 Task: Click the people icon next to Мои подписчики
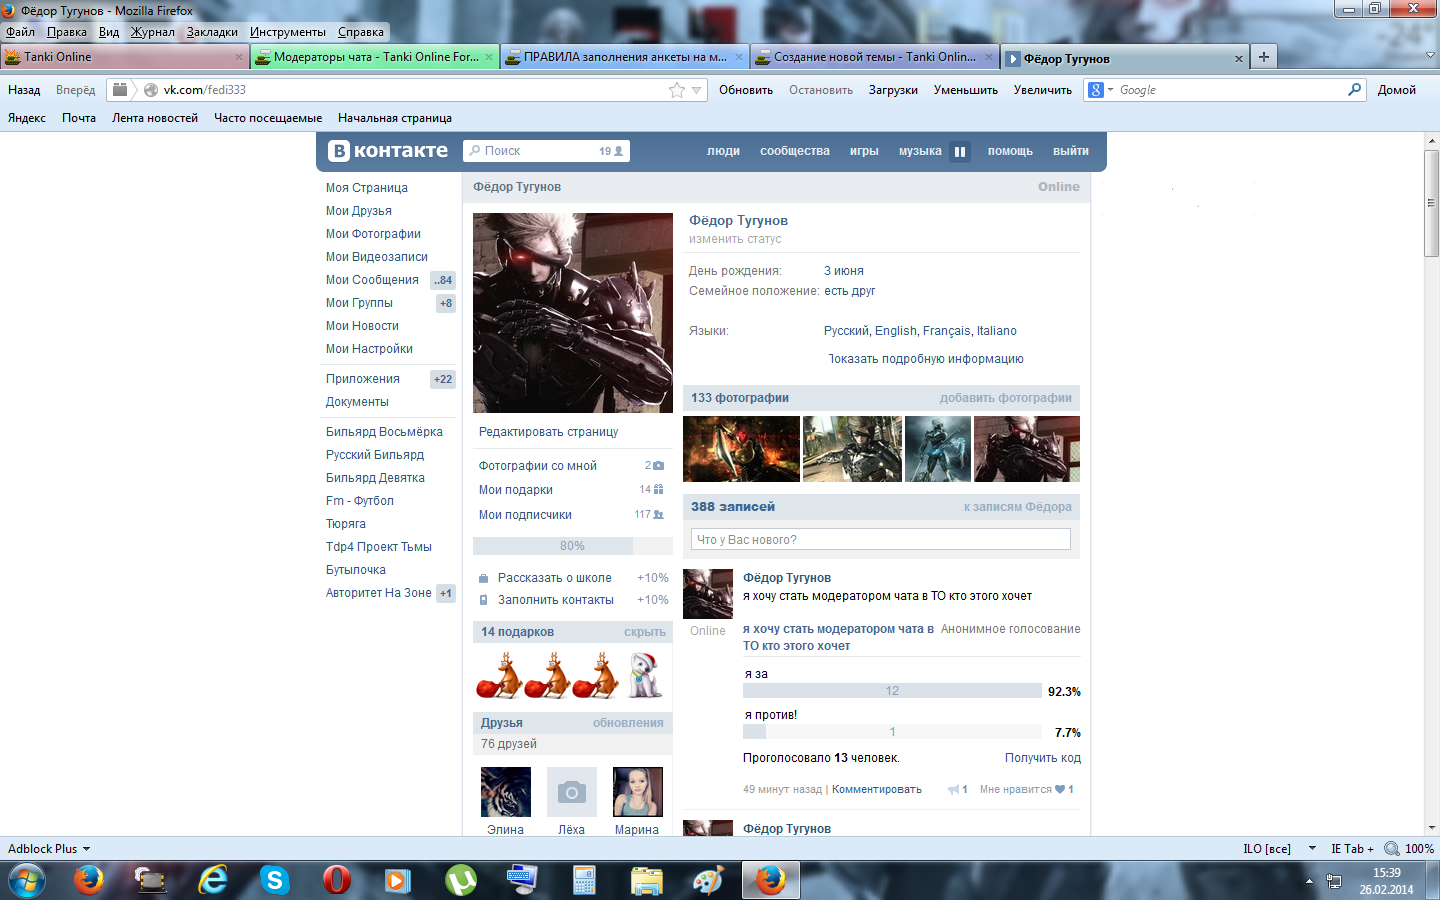(x=658, y=515)
